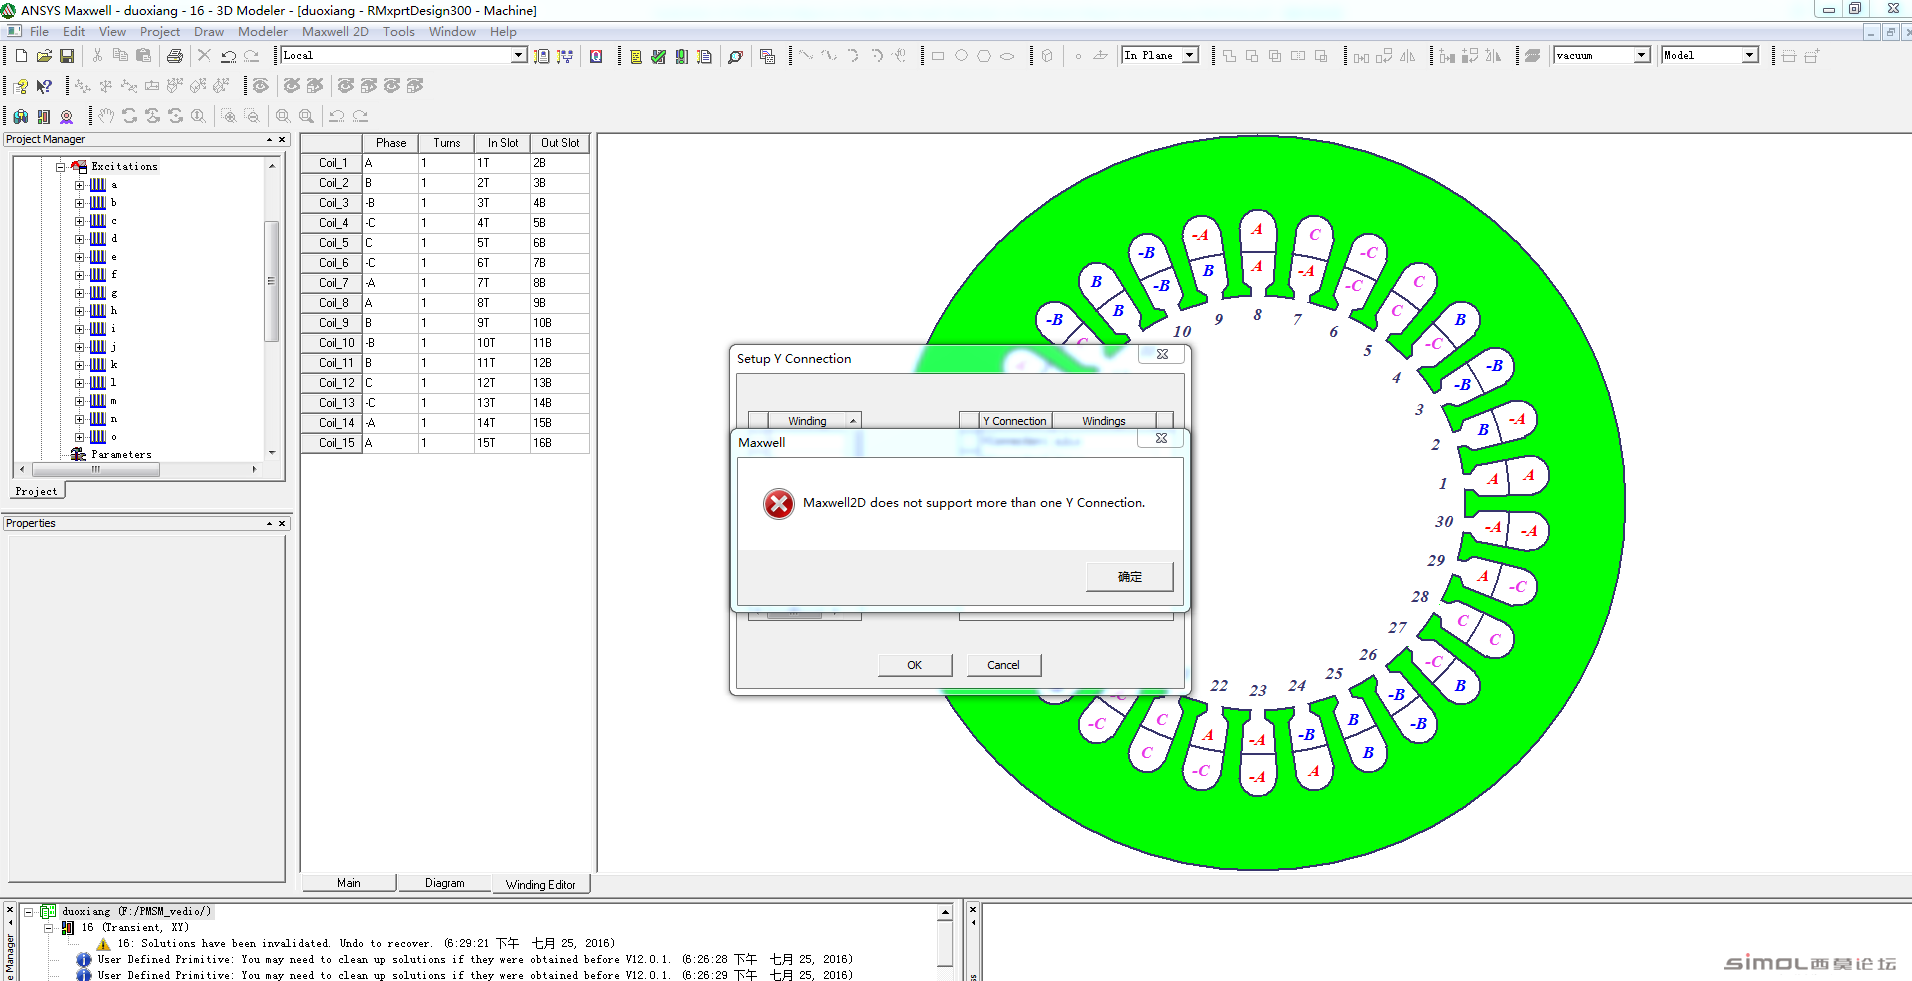Open the Maxwell 2D menu
The width and height of the screenshot is (1912, 981).
point(335,32)
